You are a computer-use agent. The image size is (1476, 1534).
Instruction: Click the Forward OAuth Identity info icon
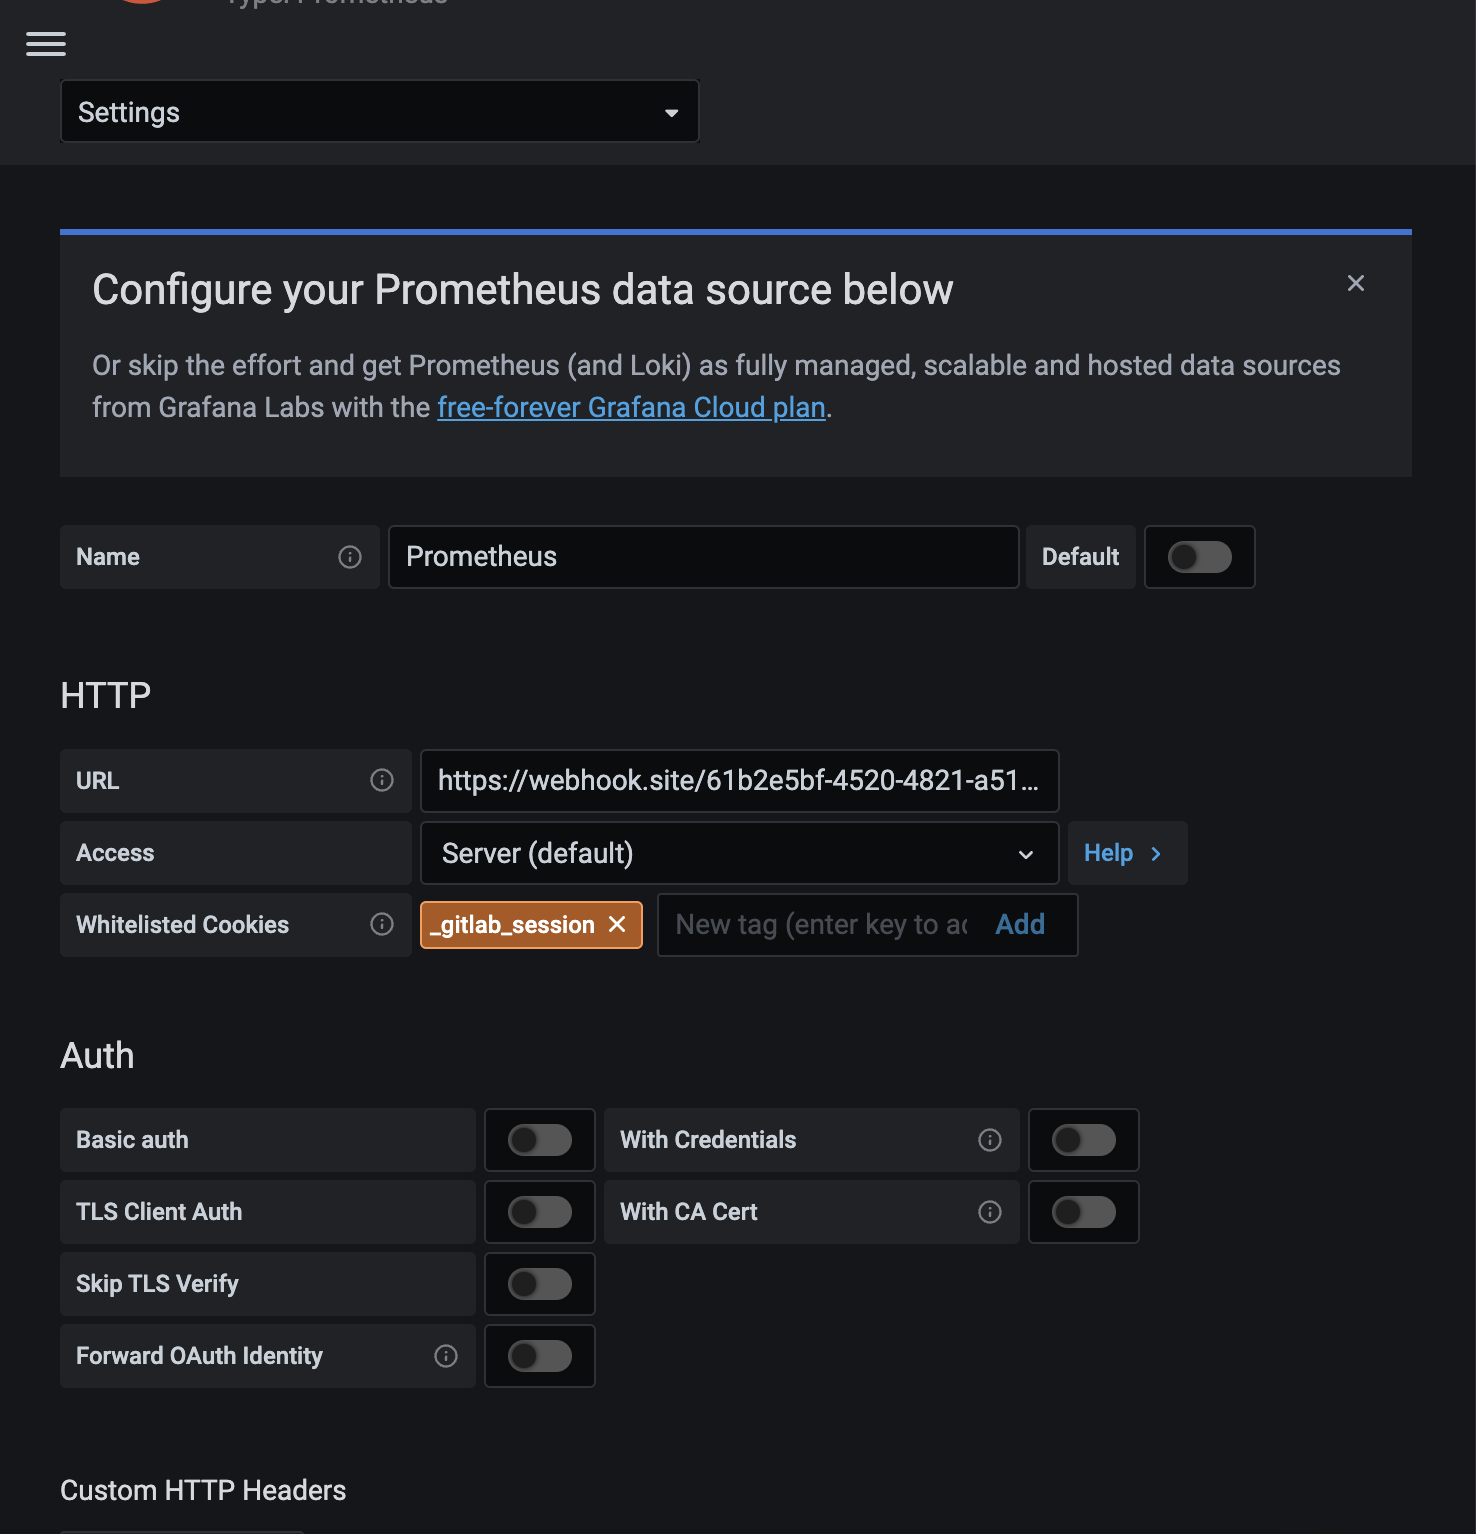click(x=446, y=1356)
